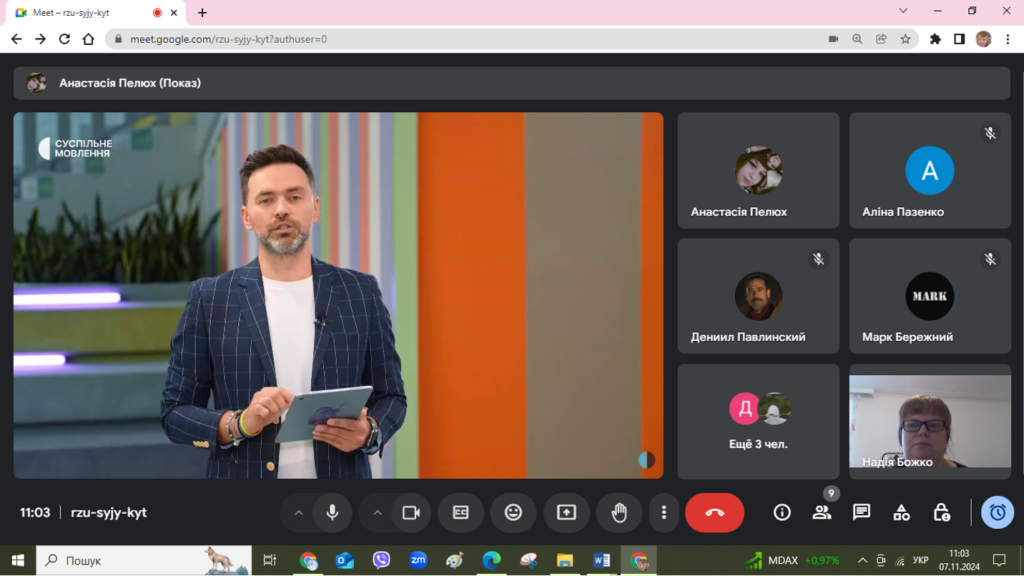Select the Марк Бережний participant tile
The height and width of the screenshot is (576, 1024).
[x=930, y=296]
